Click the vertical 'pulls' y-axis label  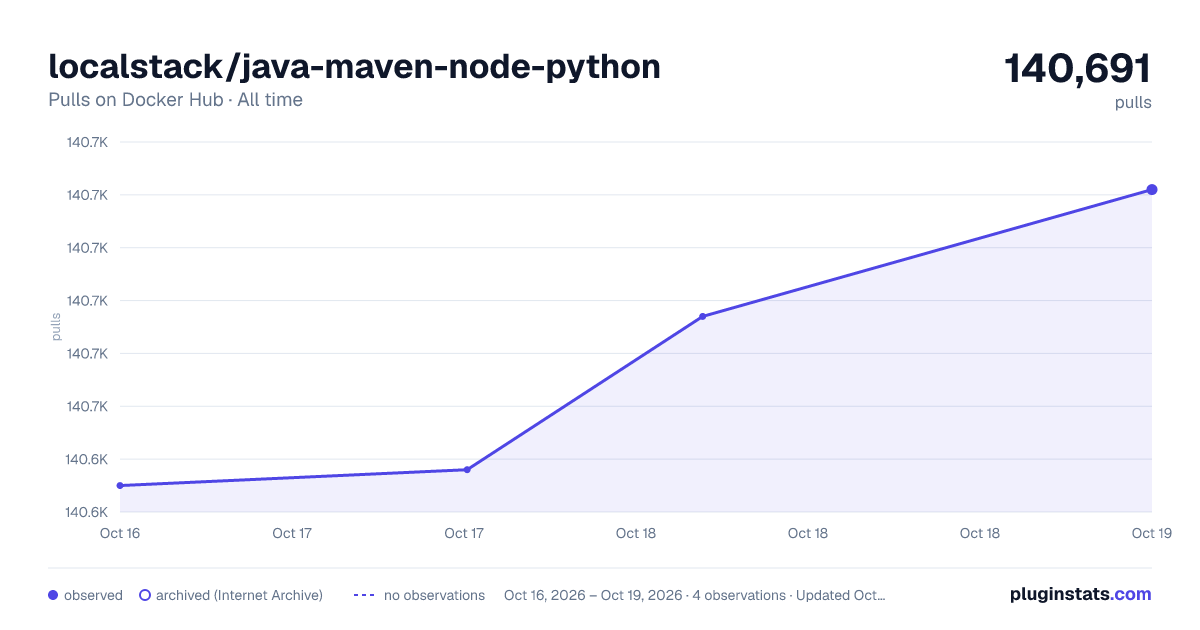[56, 327]
